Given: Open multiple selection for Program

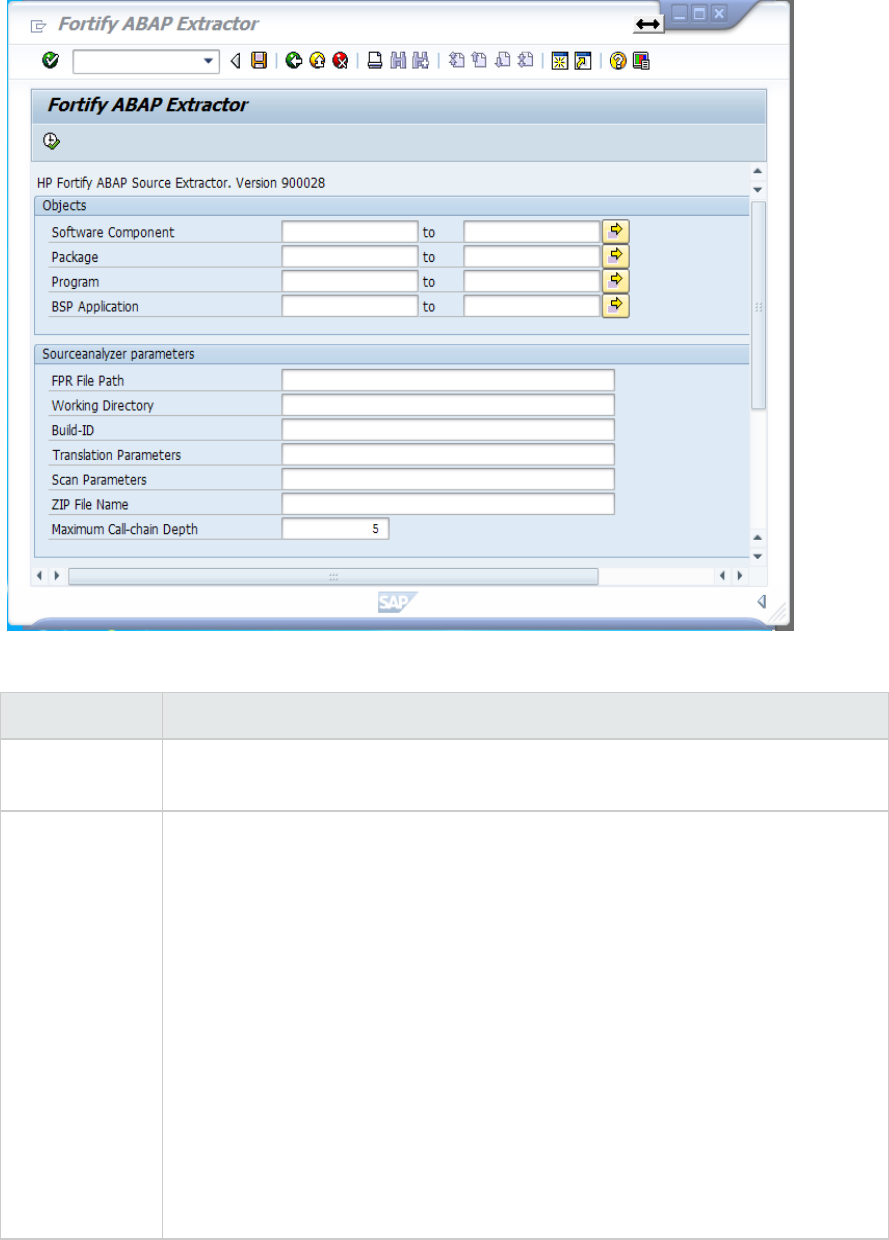Looking at the screenshot, I should [615, 281].
